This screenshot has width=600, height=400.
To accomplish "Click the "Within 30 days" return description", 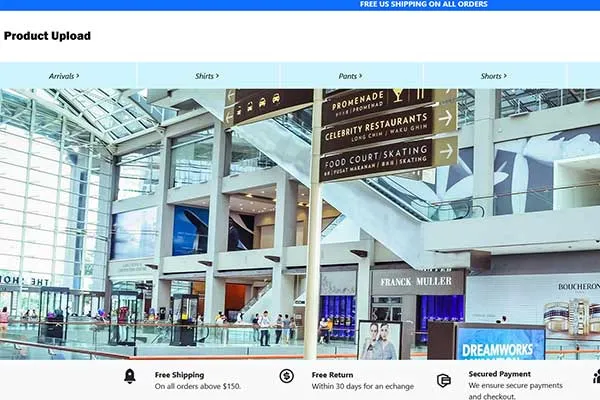I will [362, 386].
